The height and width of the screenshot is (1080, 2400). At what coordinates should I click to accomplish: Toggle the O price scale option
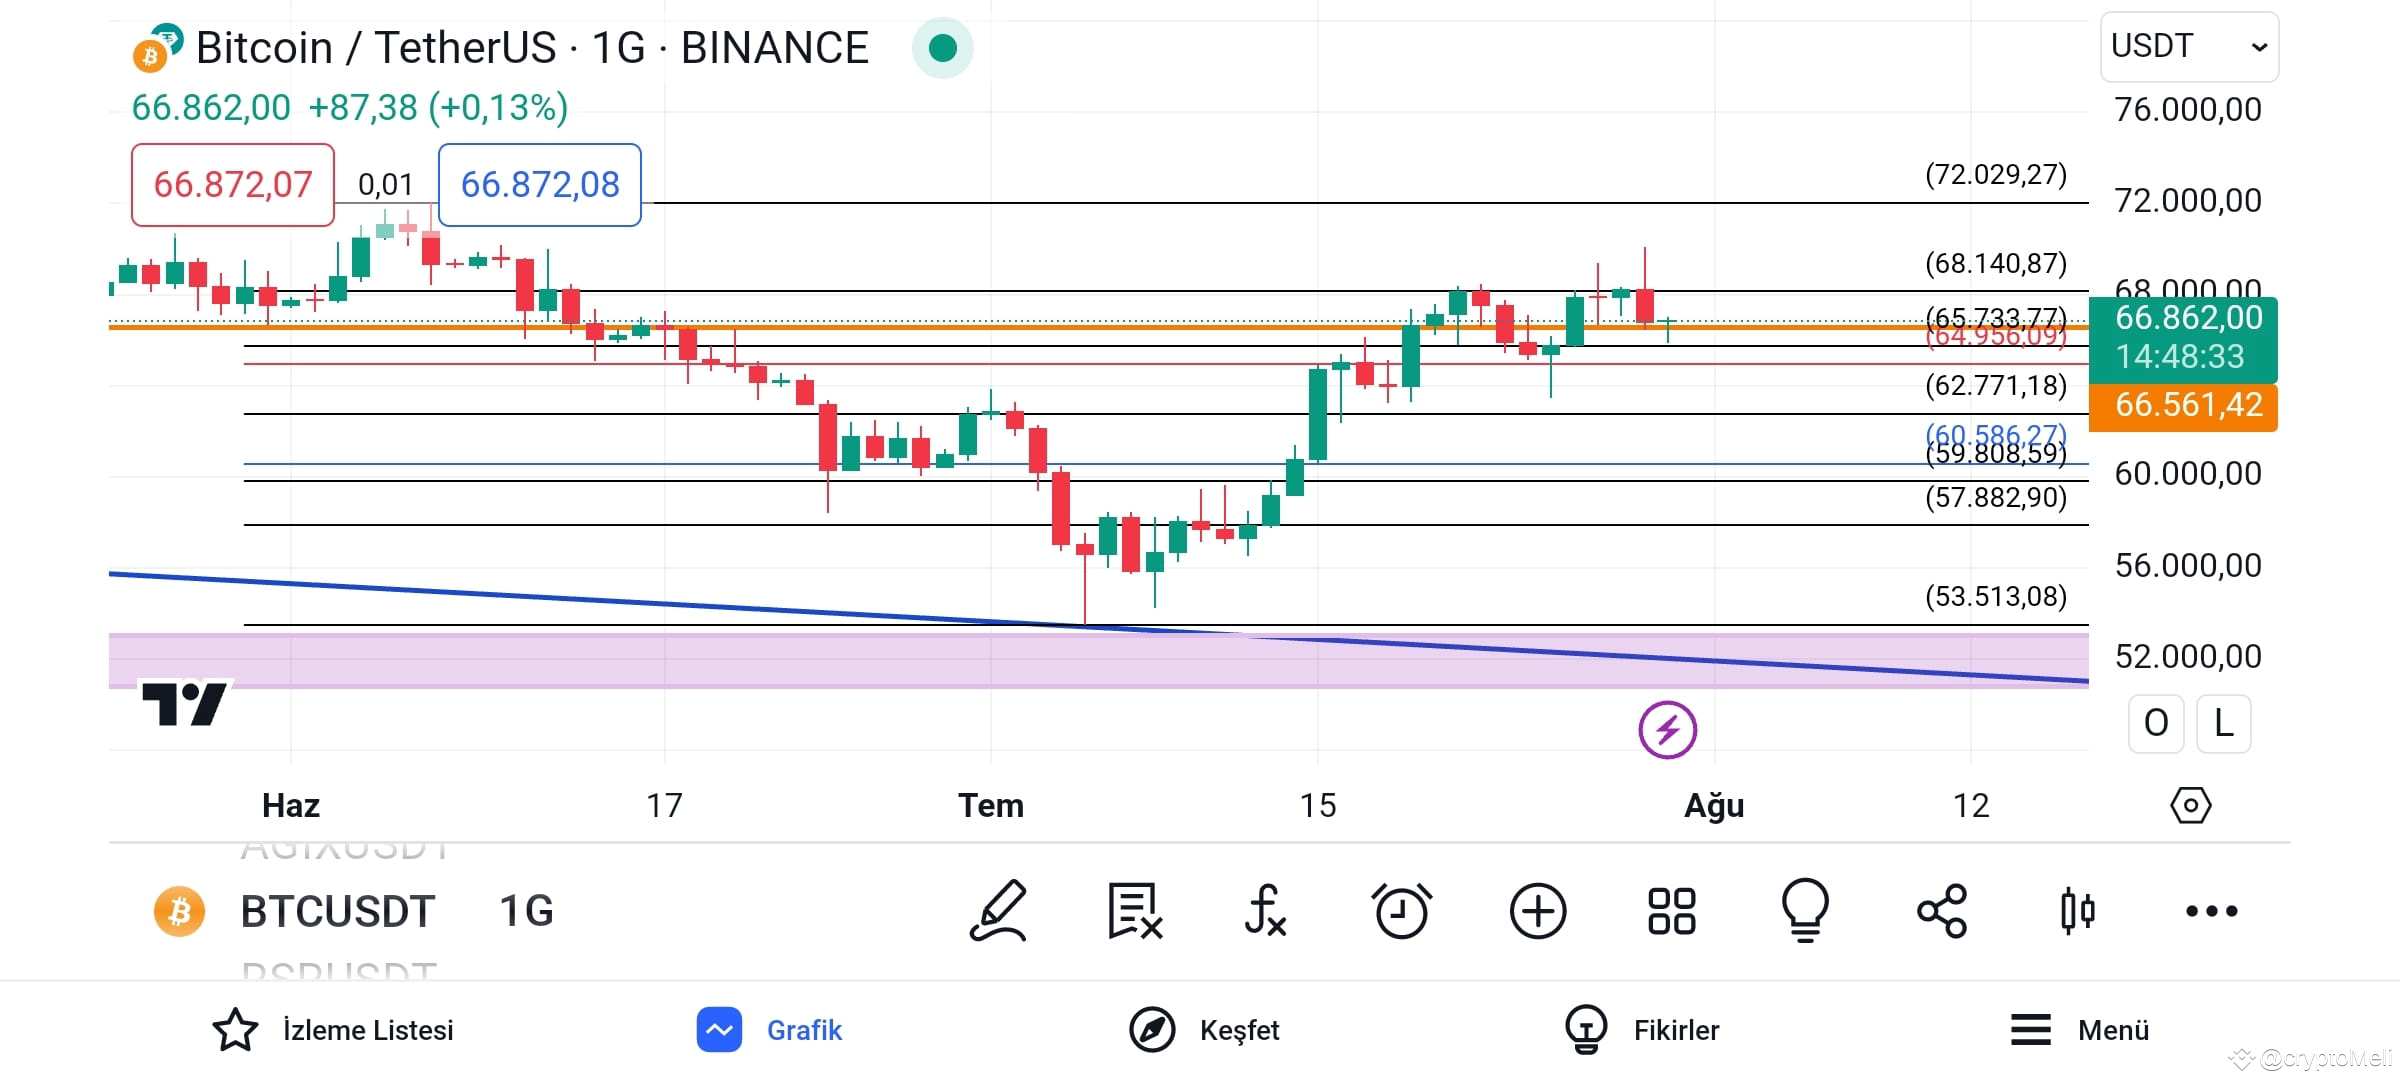[x=2157, y=723]
